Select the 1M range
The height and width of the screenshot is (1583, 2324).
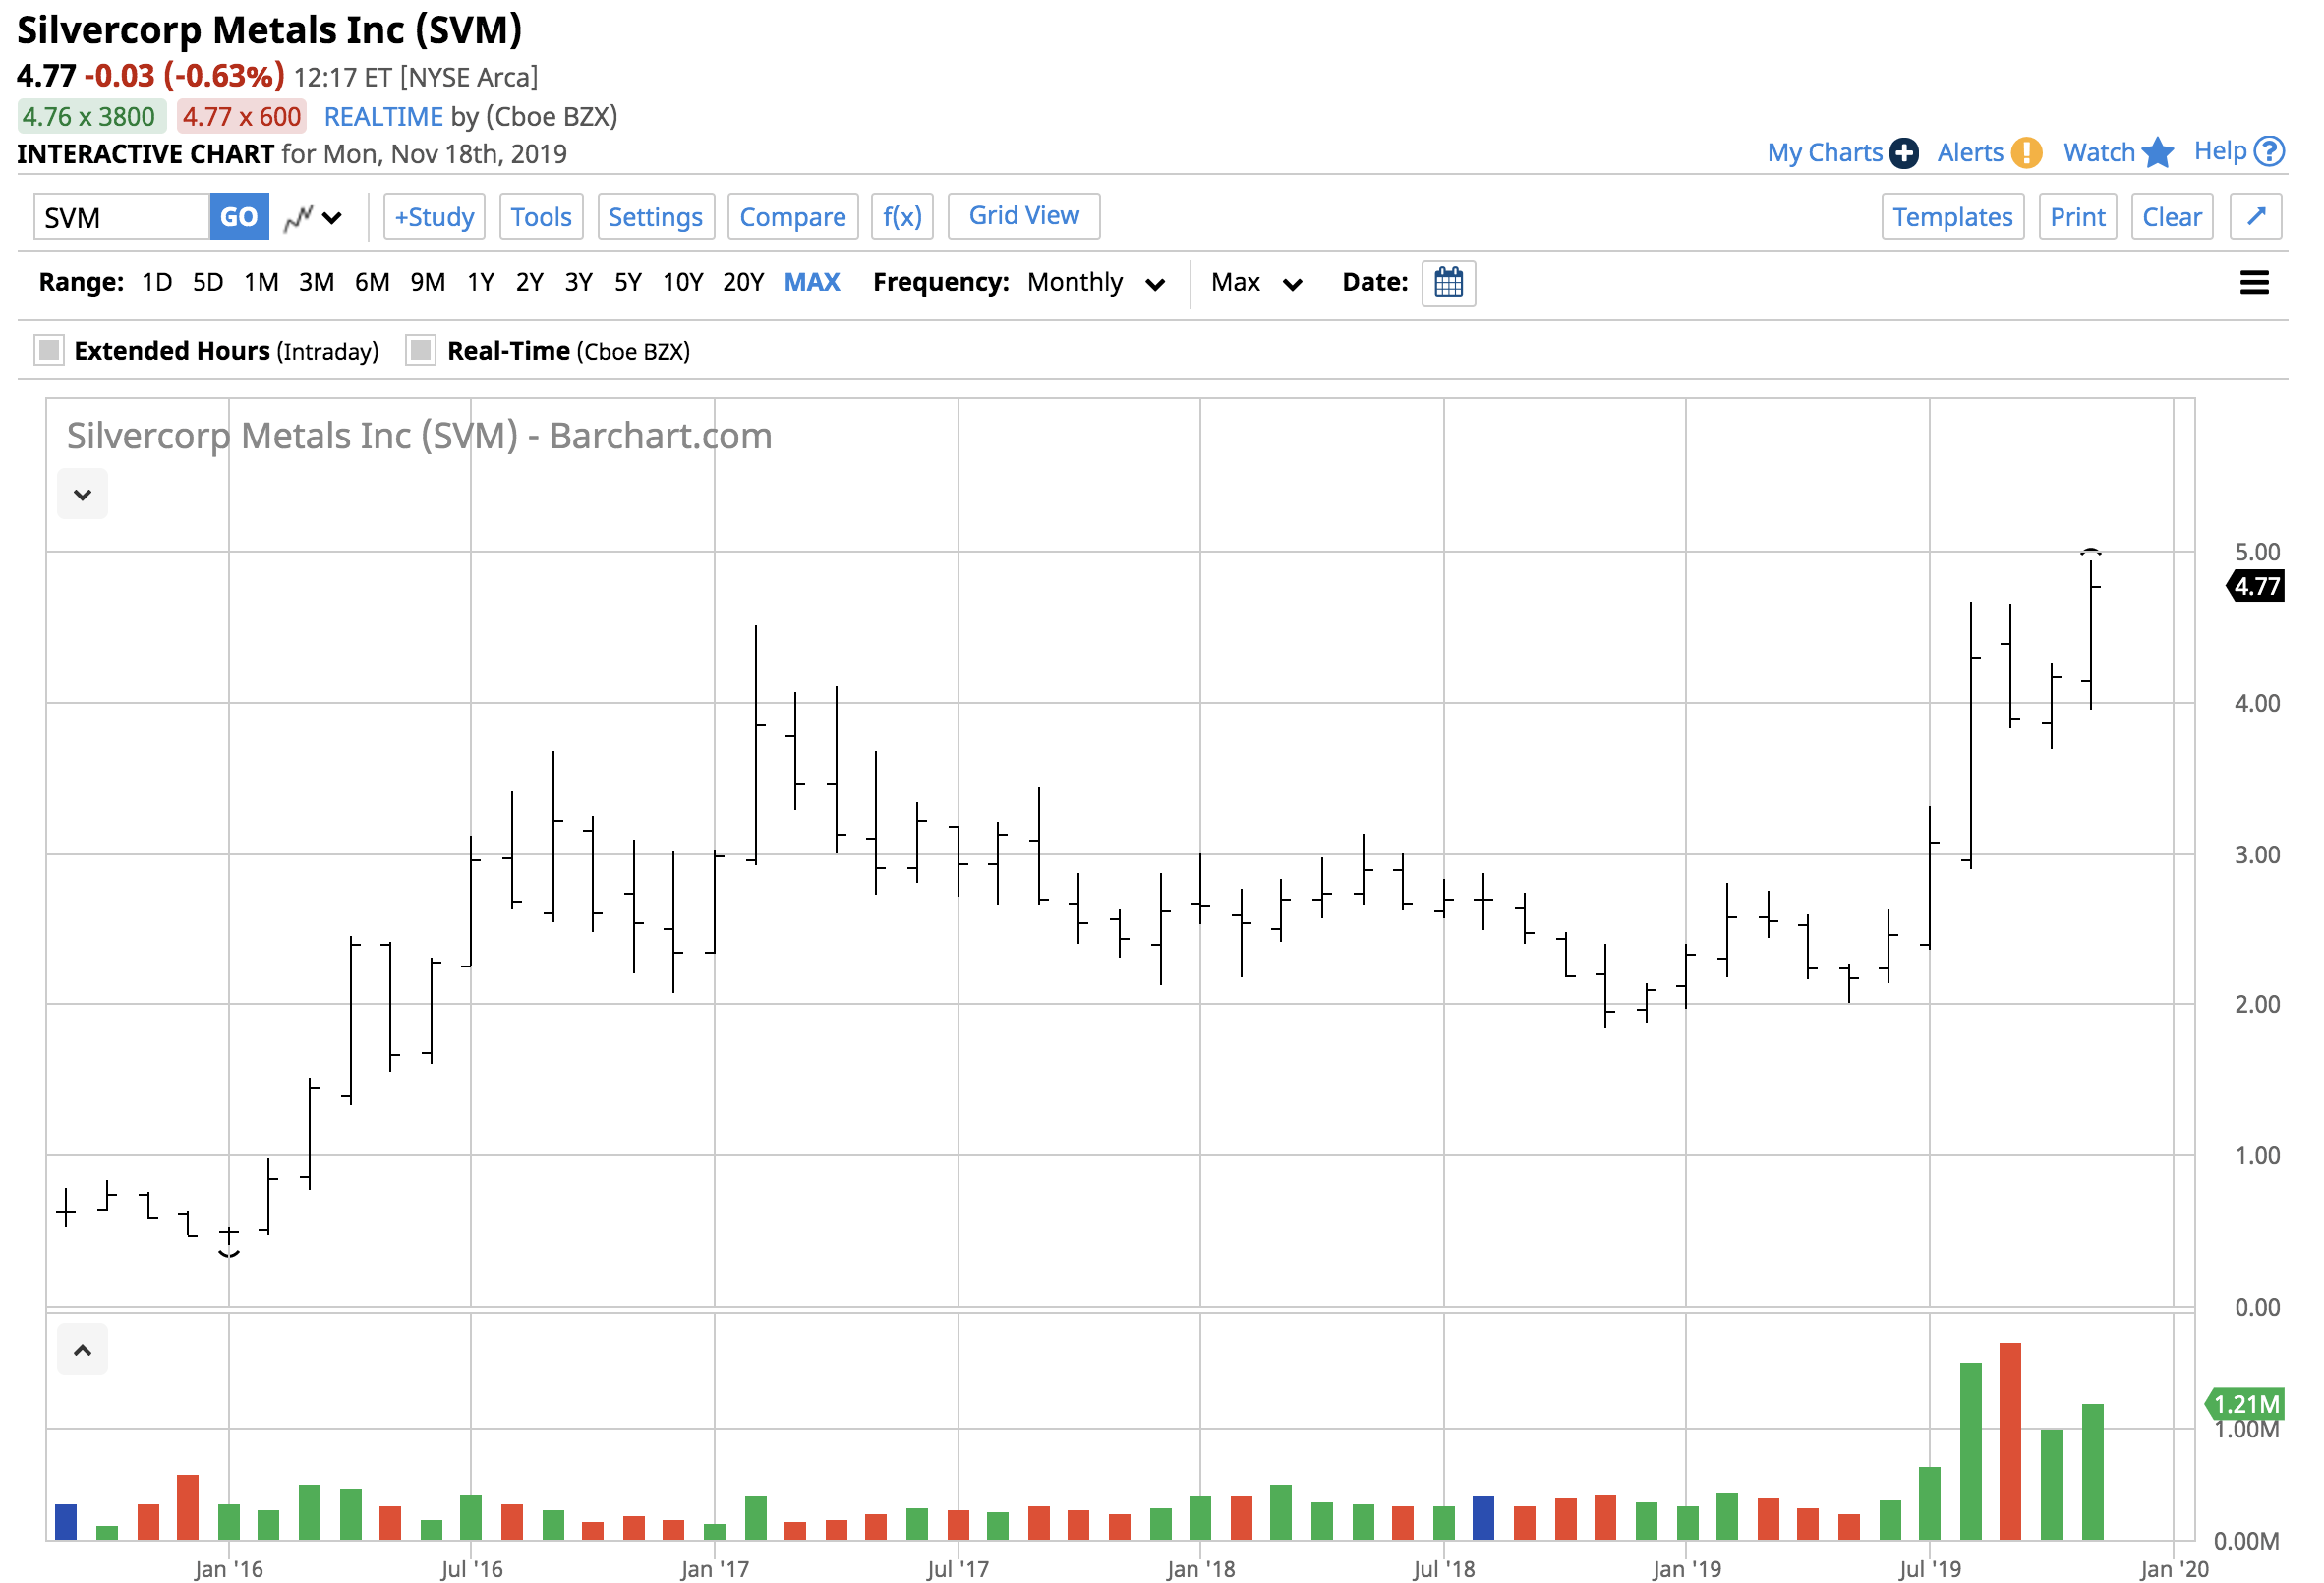pos(261,283)
